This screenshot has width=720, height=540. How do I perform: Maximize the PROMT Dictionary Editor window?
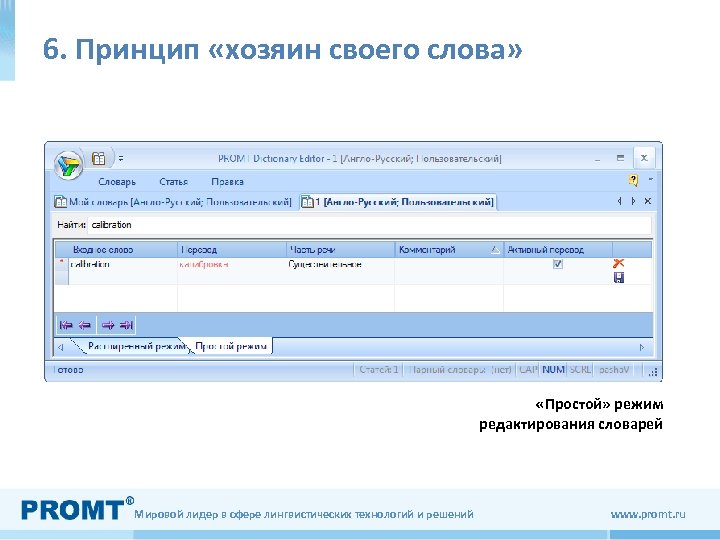(x=620, y=158)
